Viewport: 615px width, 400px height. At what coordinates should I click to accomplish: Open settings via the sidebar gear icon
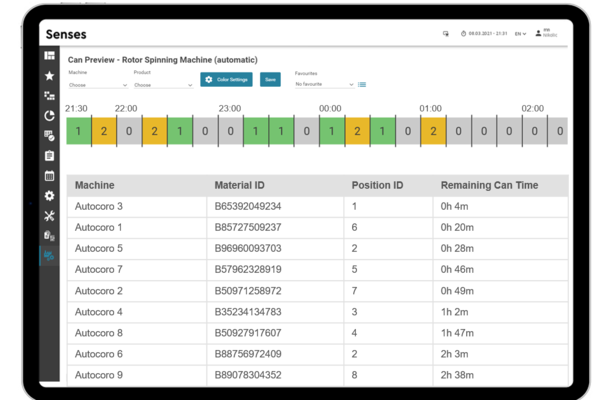49,196
